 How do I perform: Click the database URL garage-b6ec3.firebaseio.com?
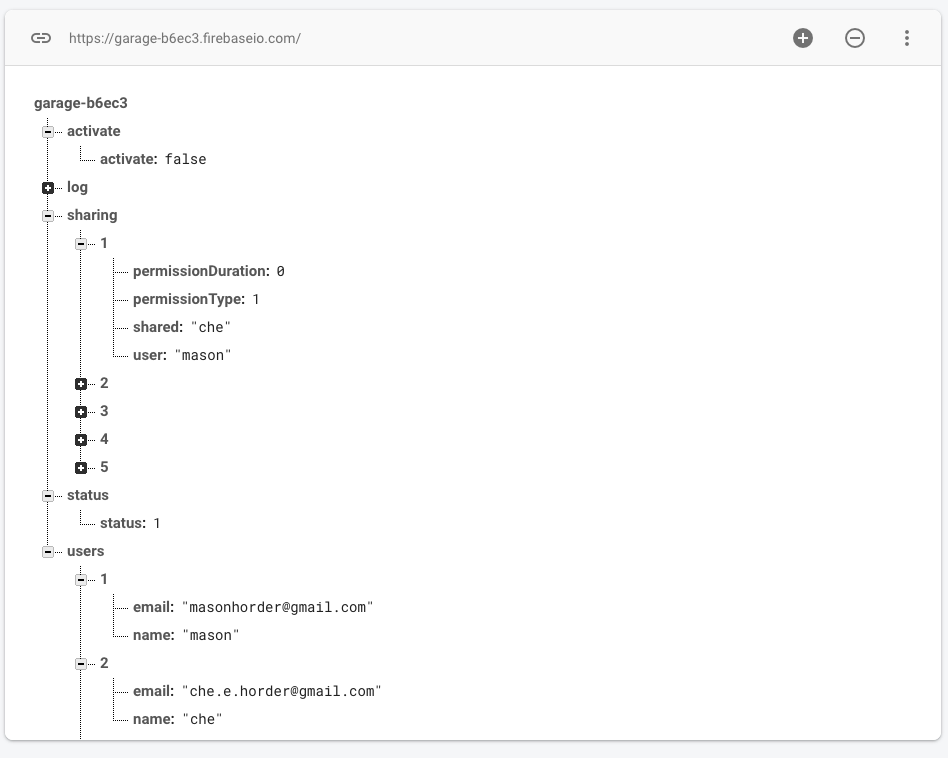(184, 38)
